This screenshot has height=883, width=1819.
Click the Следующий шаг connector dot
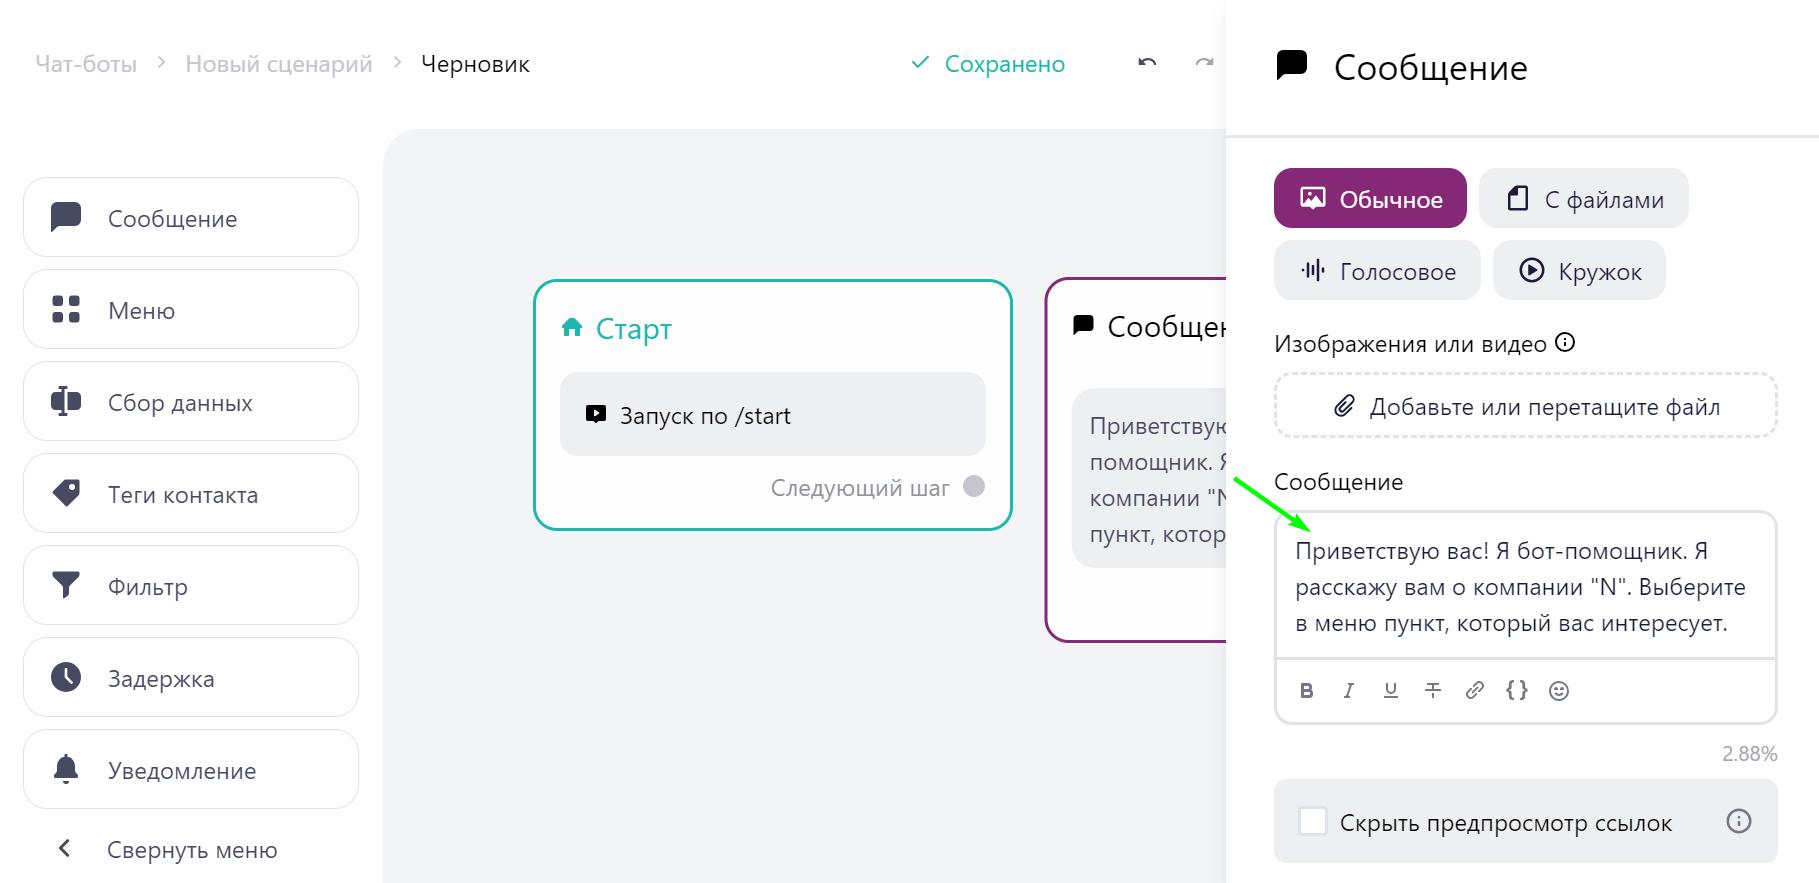tap(974, 486)
